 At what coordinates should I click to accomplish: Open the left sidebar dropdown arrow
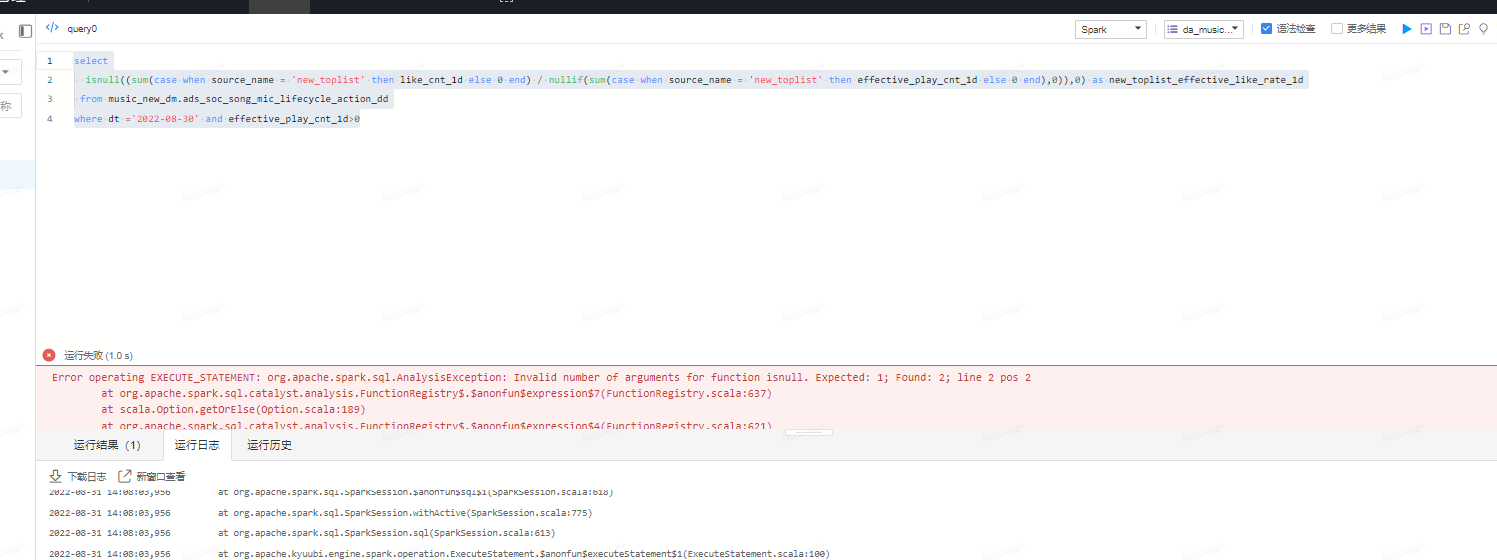point(8,72)
